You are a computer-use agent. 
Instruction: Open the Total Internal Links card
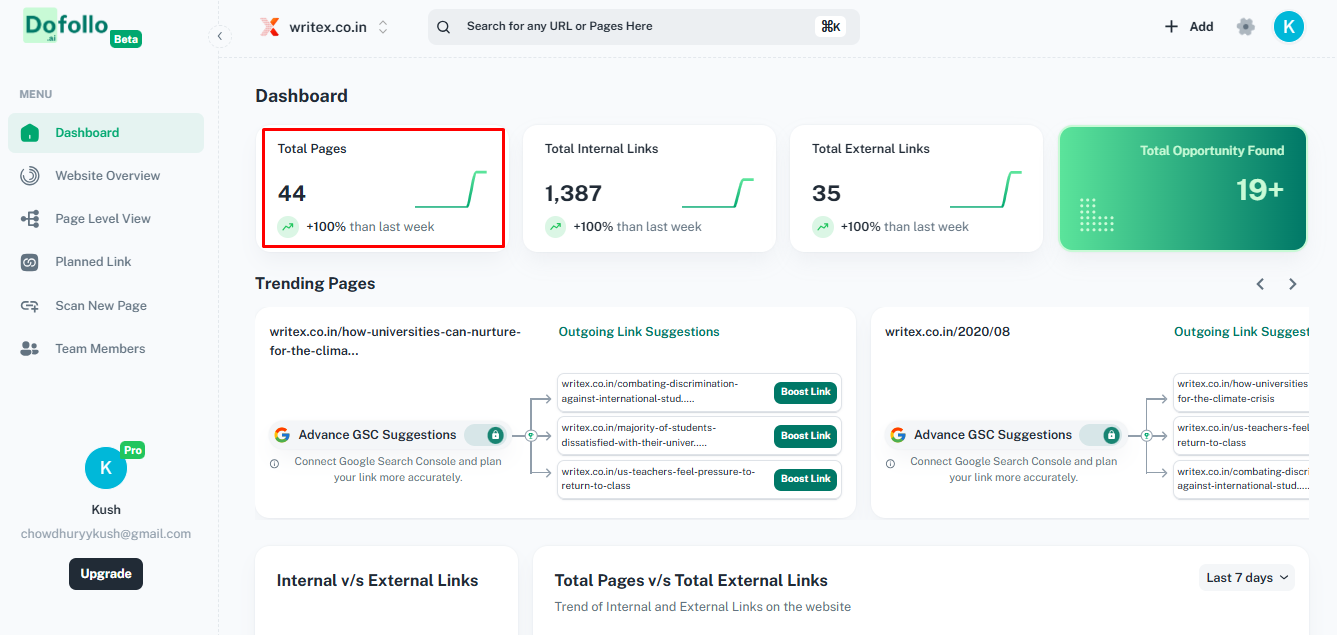(649, 188)
